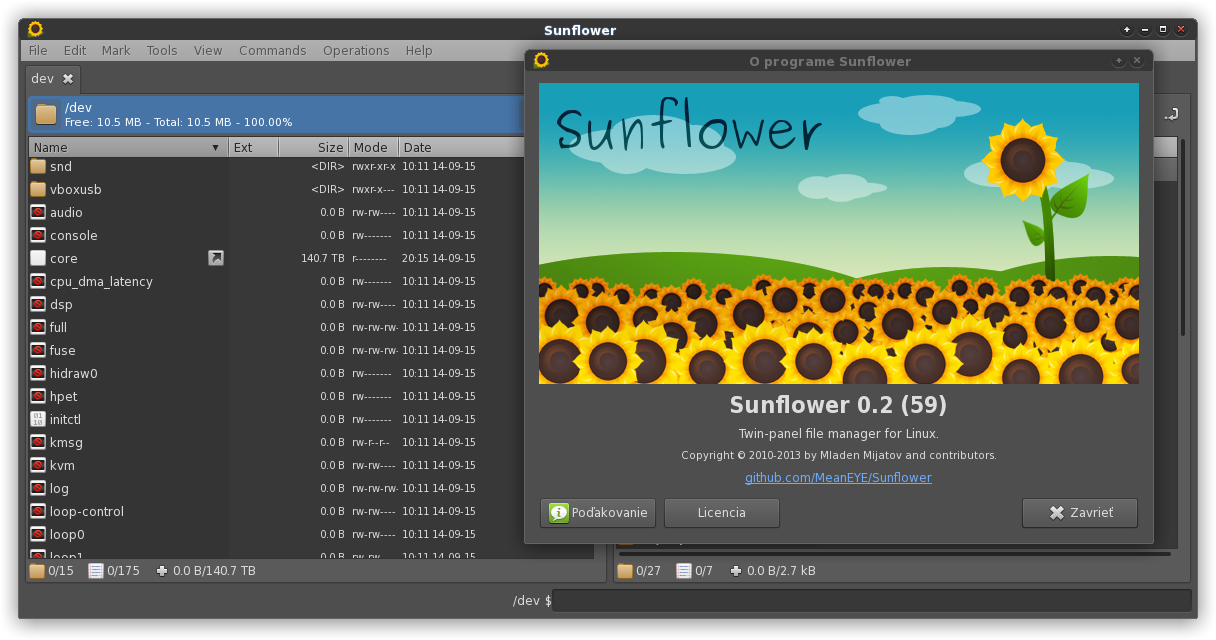Close the dev tab
Viewport: 1216px width, 640px height.
pos(68,78)
